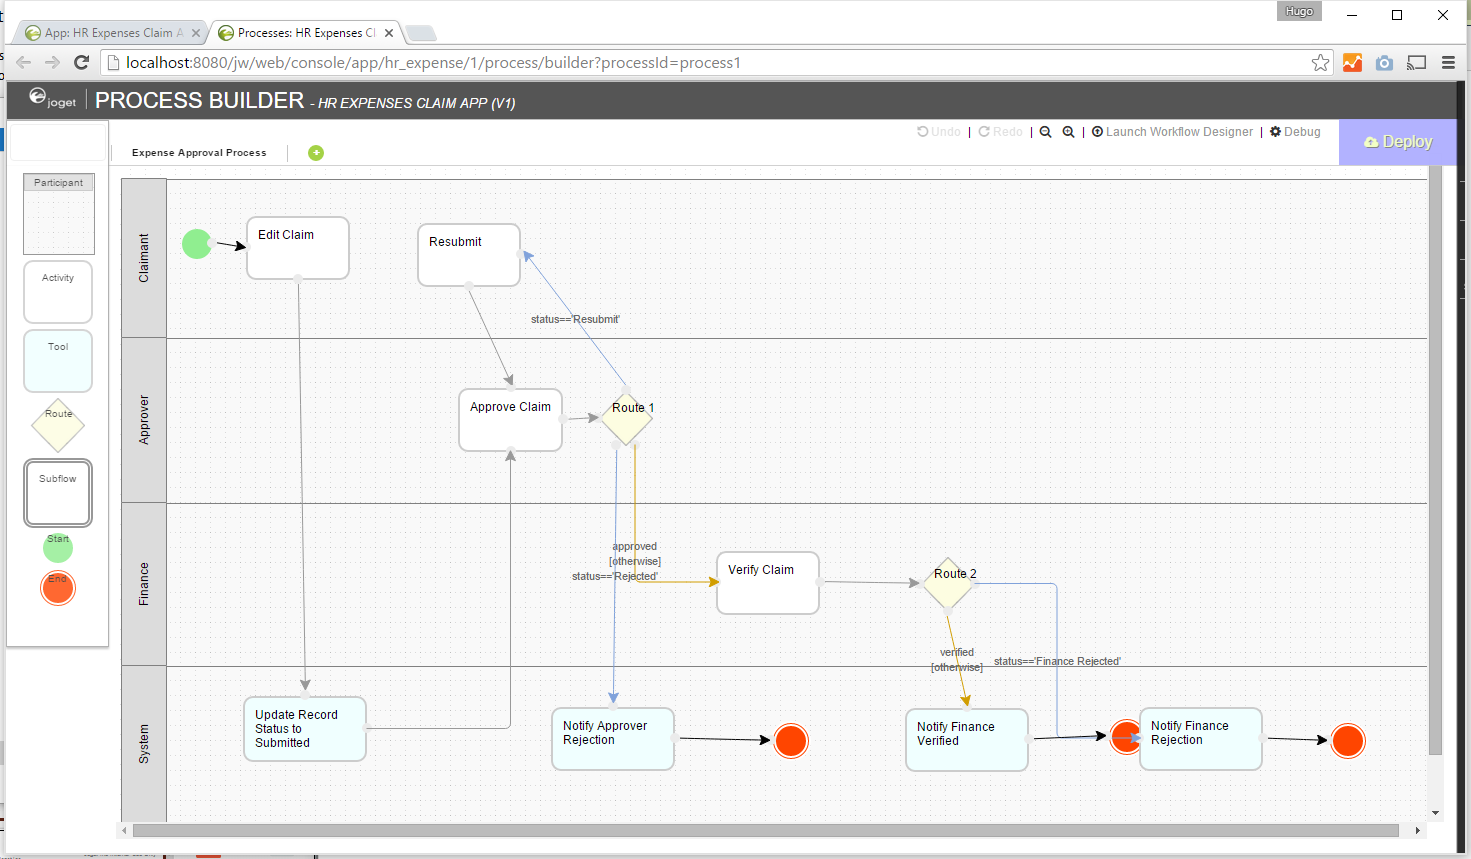Click the Hugo profile button
The width and height of the screenshot is (1471, 859).
tap(1299, 11)
